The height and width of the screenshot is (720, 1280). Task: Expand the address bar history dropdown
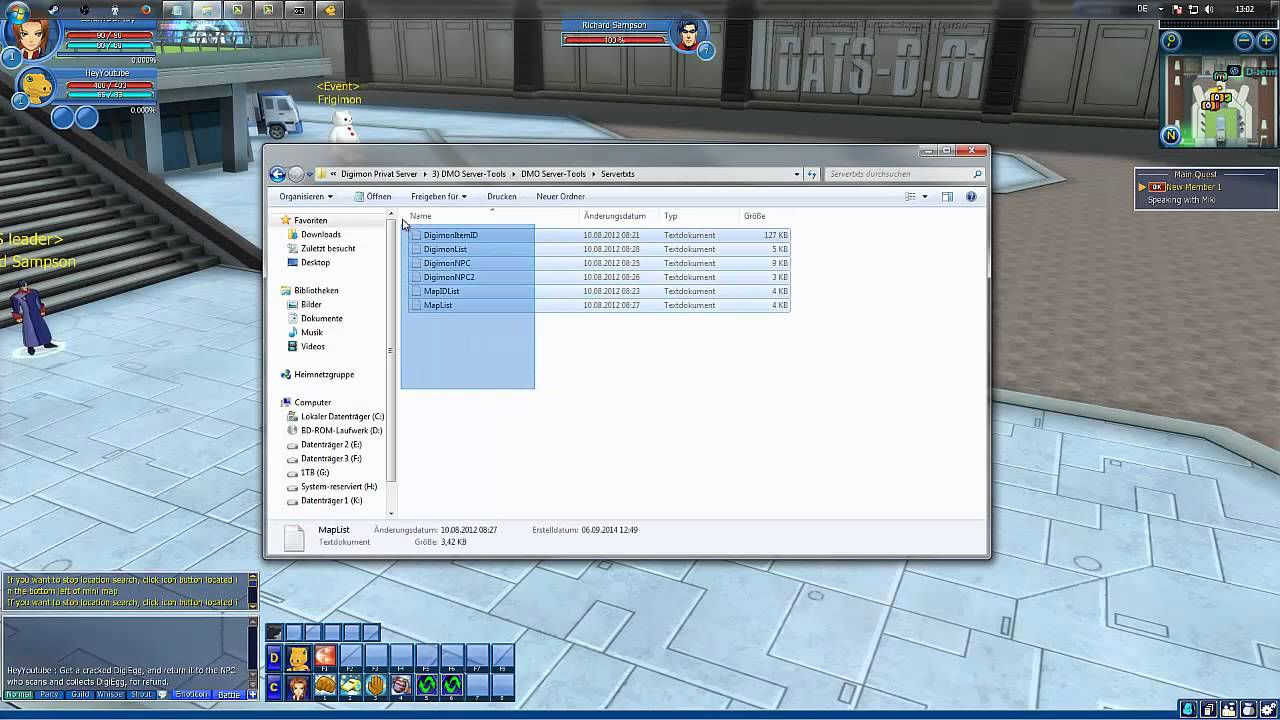pyautogui.click(x=797, y=174)
